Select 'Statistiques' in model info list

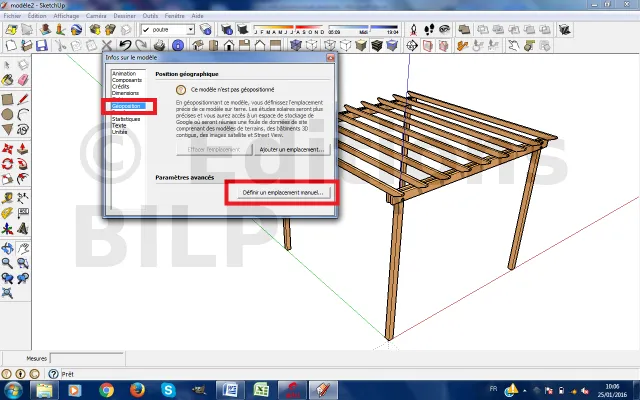(128, 118)
